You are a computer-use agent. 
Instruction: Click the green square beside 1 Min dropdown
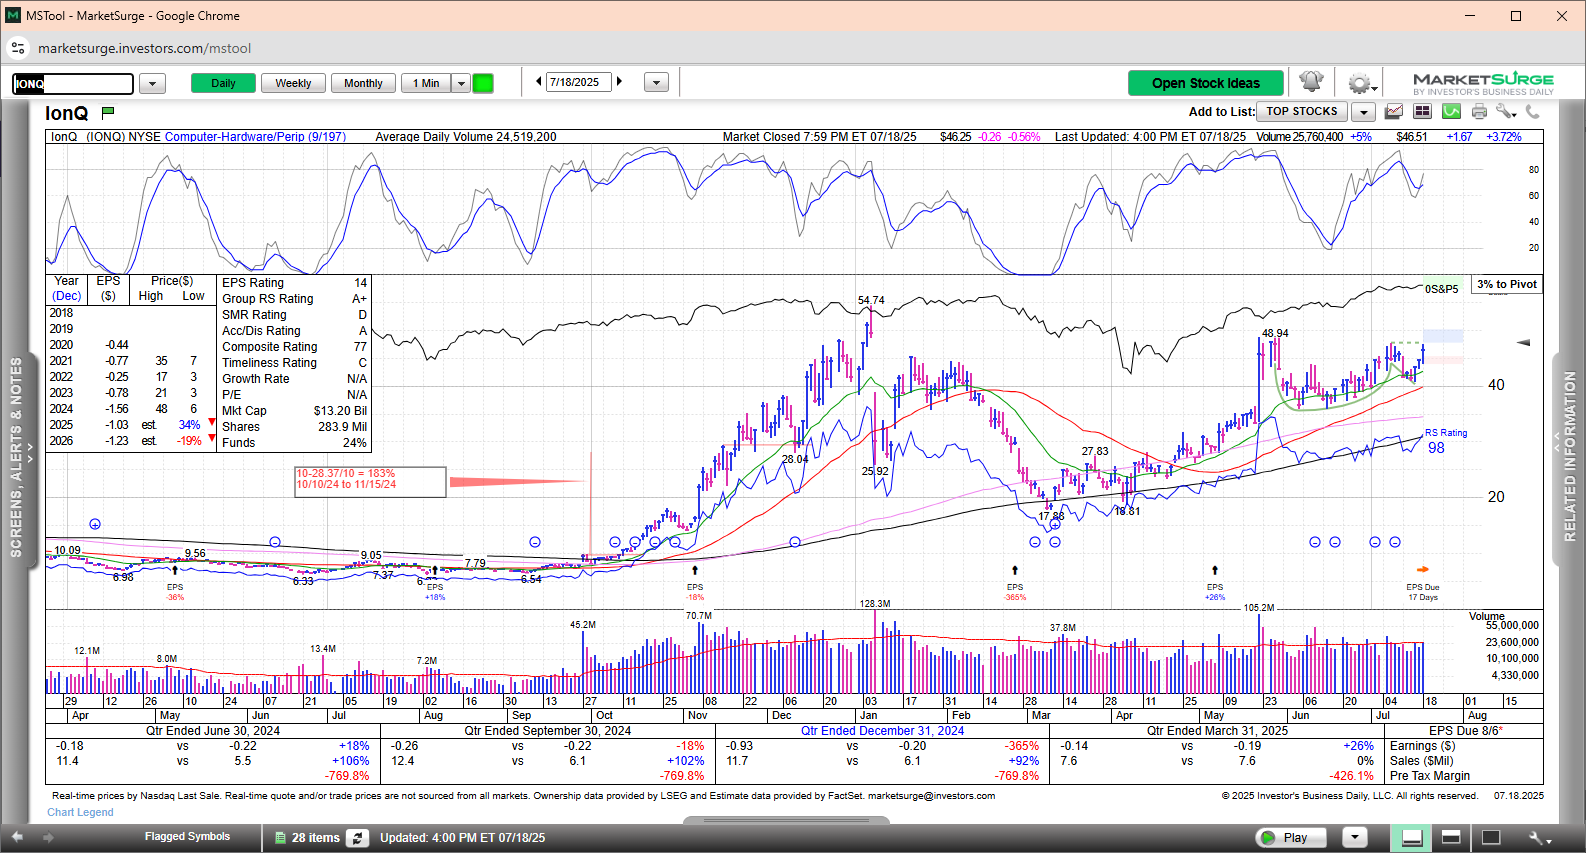483,83
